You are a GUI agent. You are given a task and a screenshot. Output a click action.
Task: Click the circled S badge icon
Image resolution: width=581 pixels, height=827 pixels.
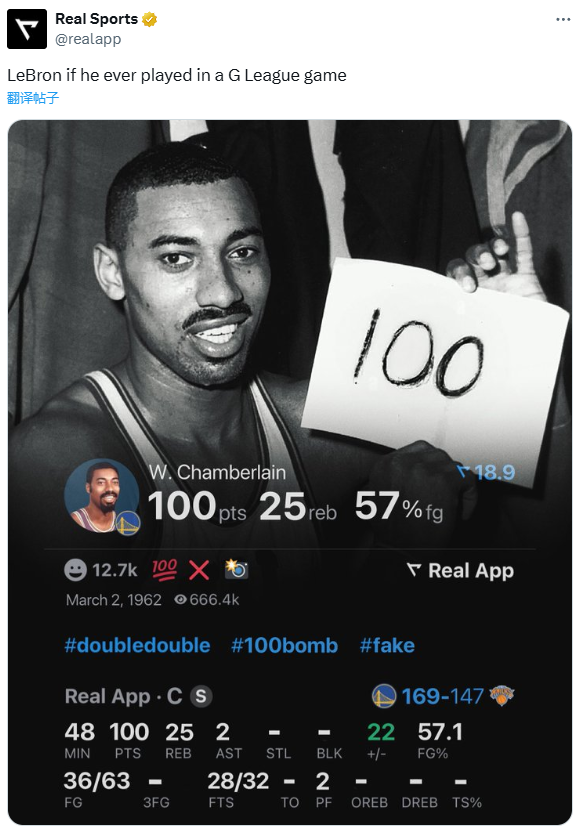coord(201,696)
